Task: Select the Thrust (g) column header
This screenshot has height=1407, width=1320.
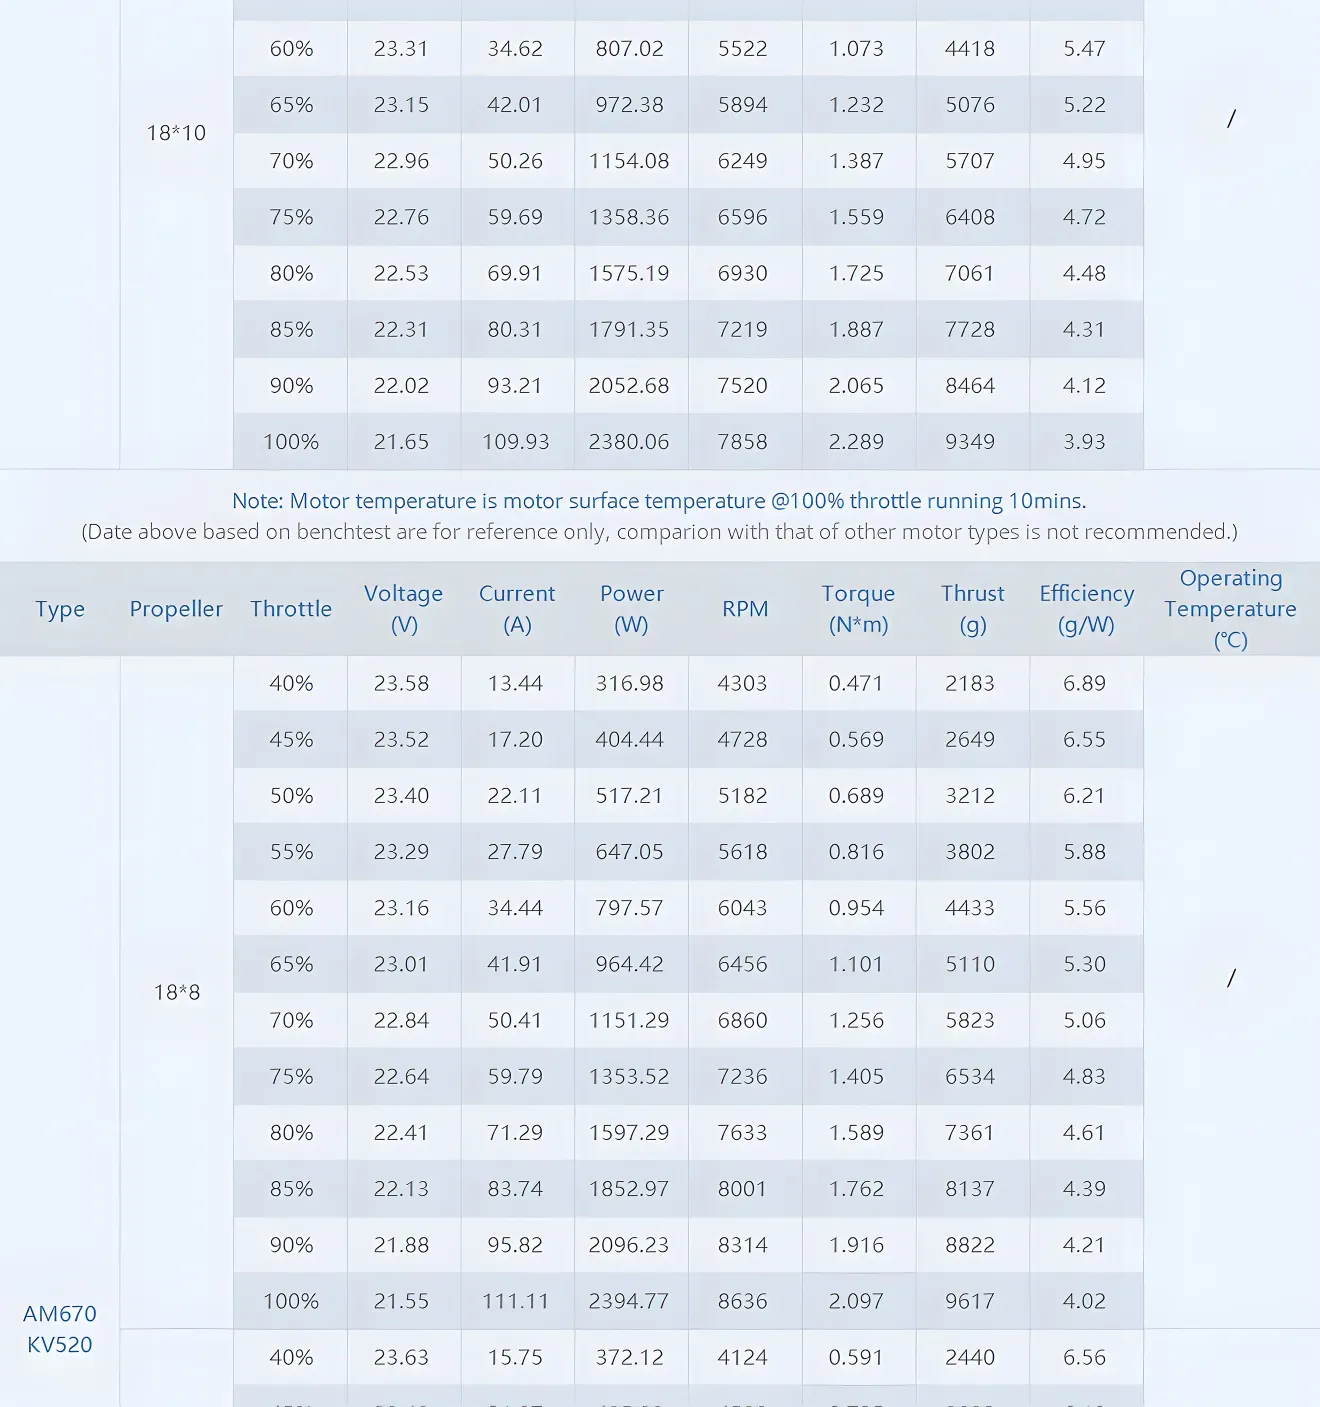Action: pyautogui.click(x=972, y=609)
